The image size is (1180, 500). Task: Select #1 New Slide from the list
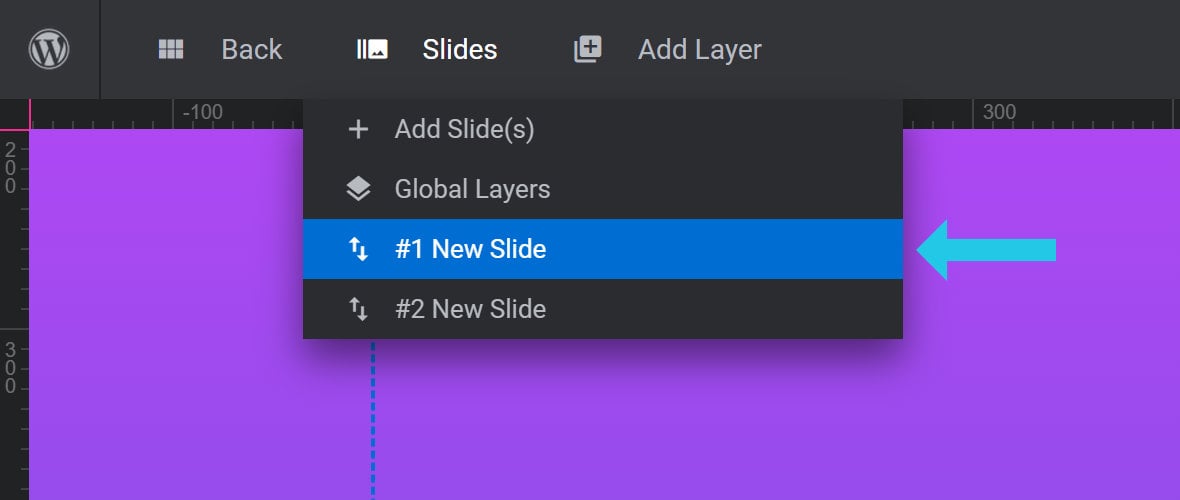tap(603, 249)
